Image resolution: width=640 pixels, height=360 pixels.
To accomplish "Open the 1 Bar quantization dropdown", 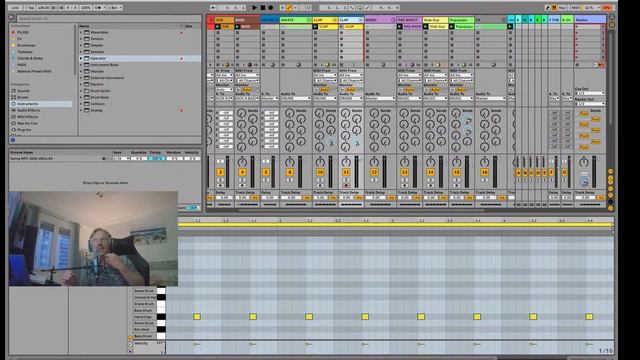I will point(114,7).
